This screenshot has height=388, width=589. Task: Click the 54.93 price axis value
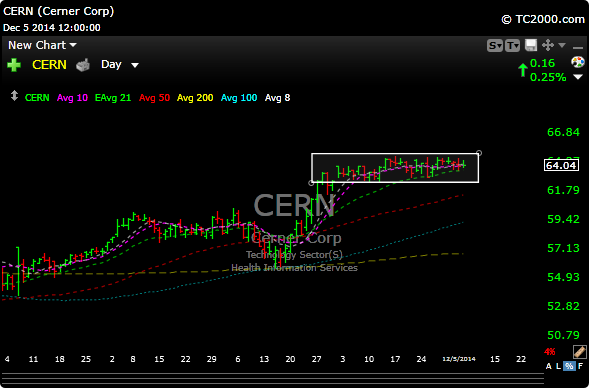click(563, 277)
